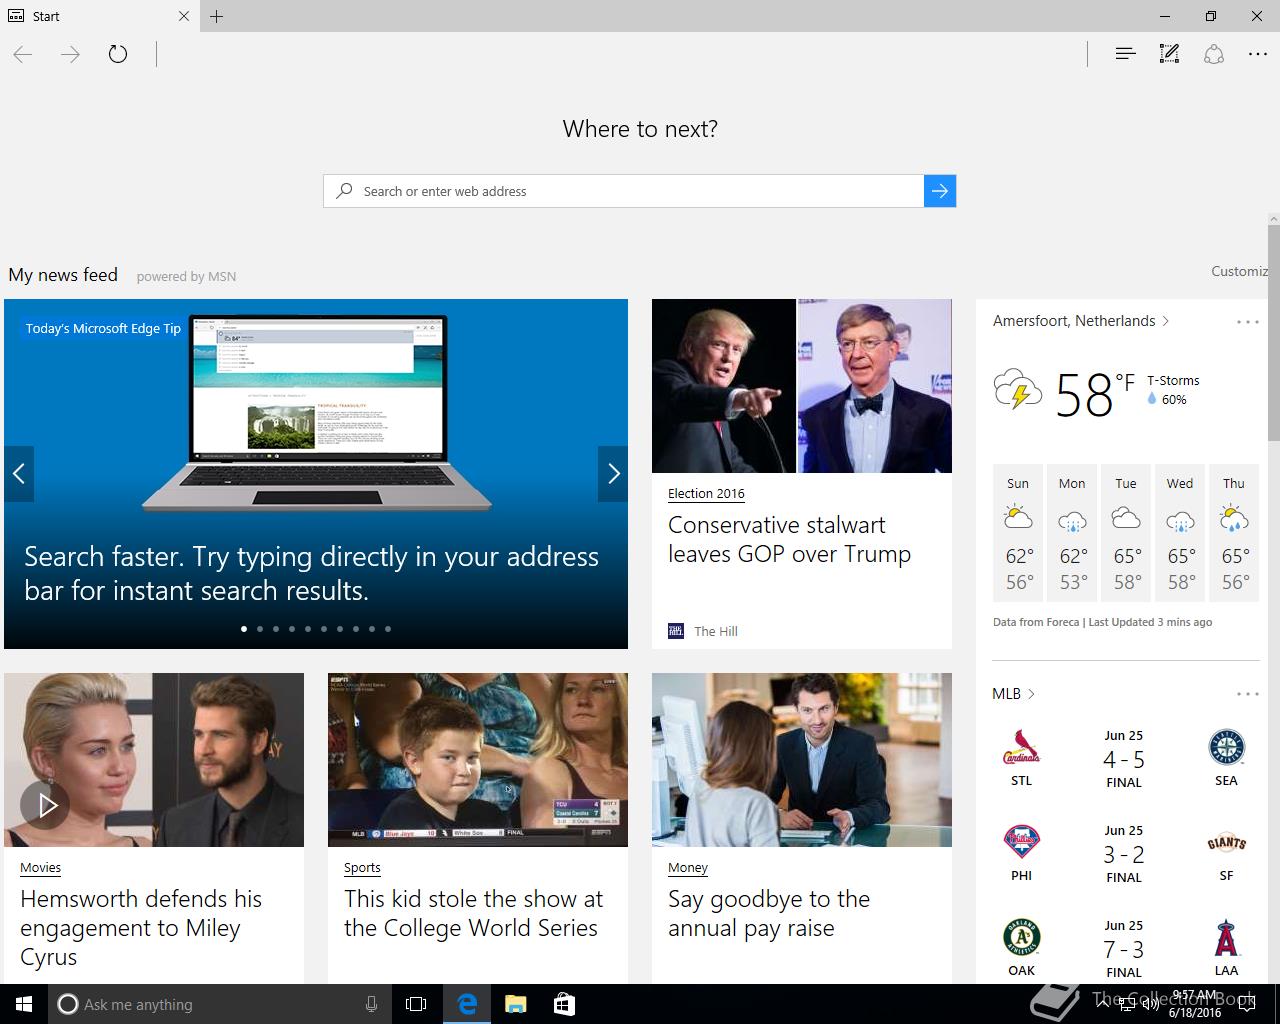Viewport: 1280px width, 1024px height.
Task: Read 'Hemsworth defends his engagement' article
Action: [141, 928]
